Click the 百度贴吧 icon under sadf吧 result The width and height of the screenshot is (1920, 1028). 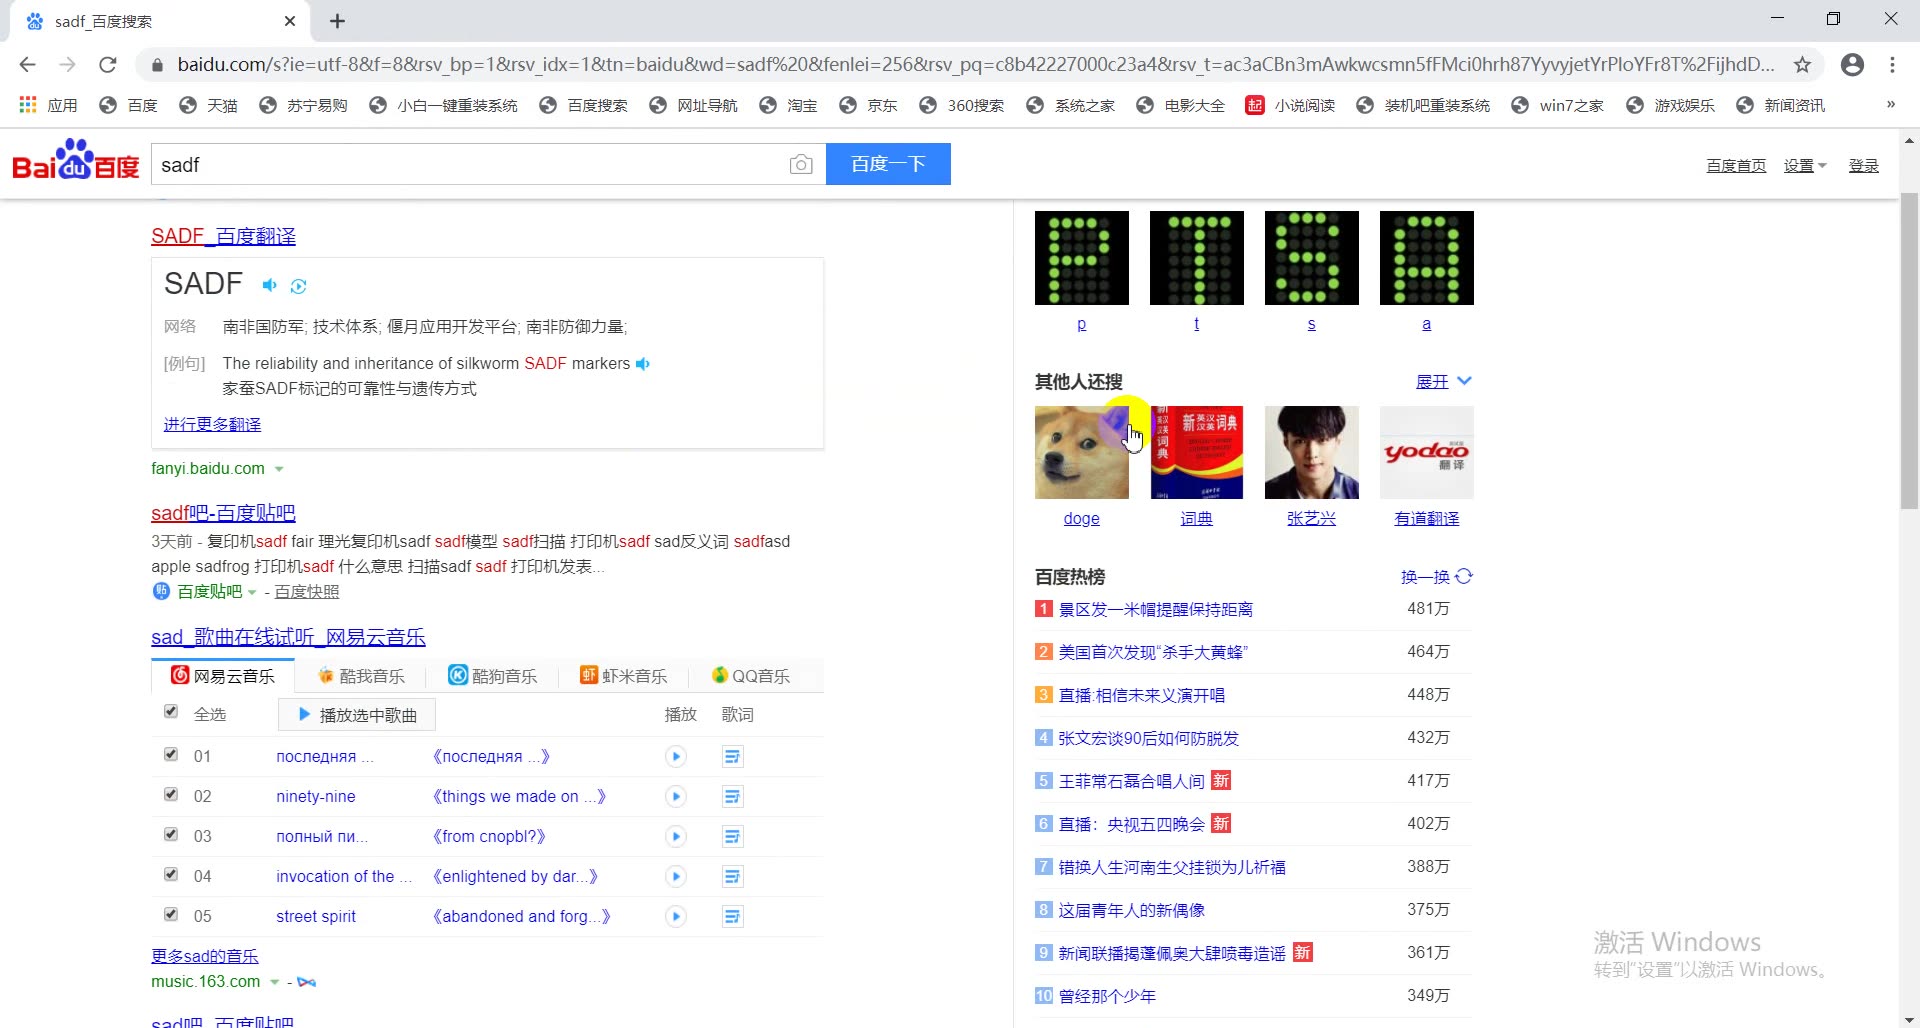pyautogui.click(x=161, y=591)
